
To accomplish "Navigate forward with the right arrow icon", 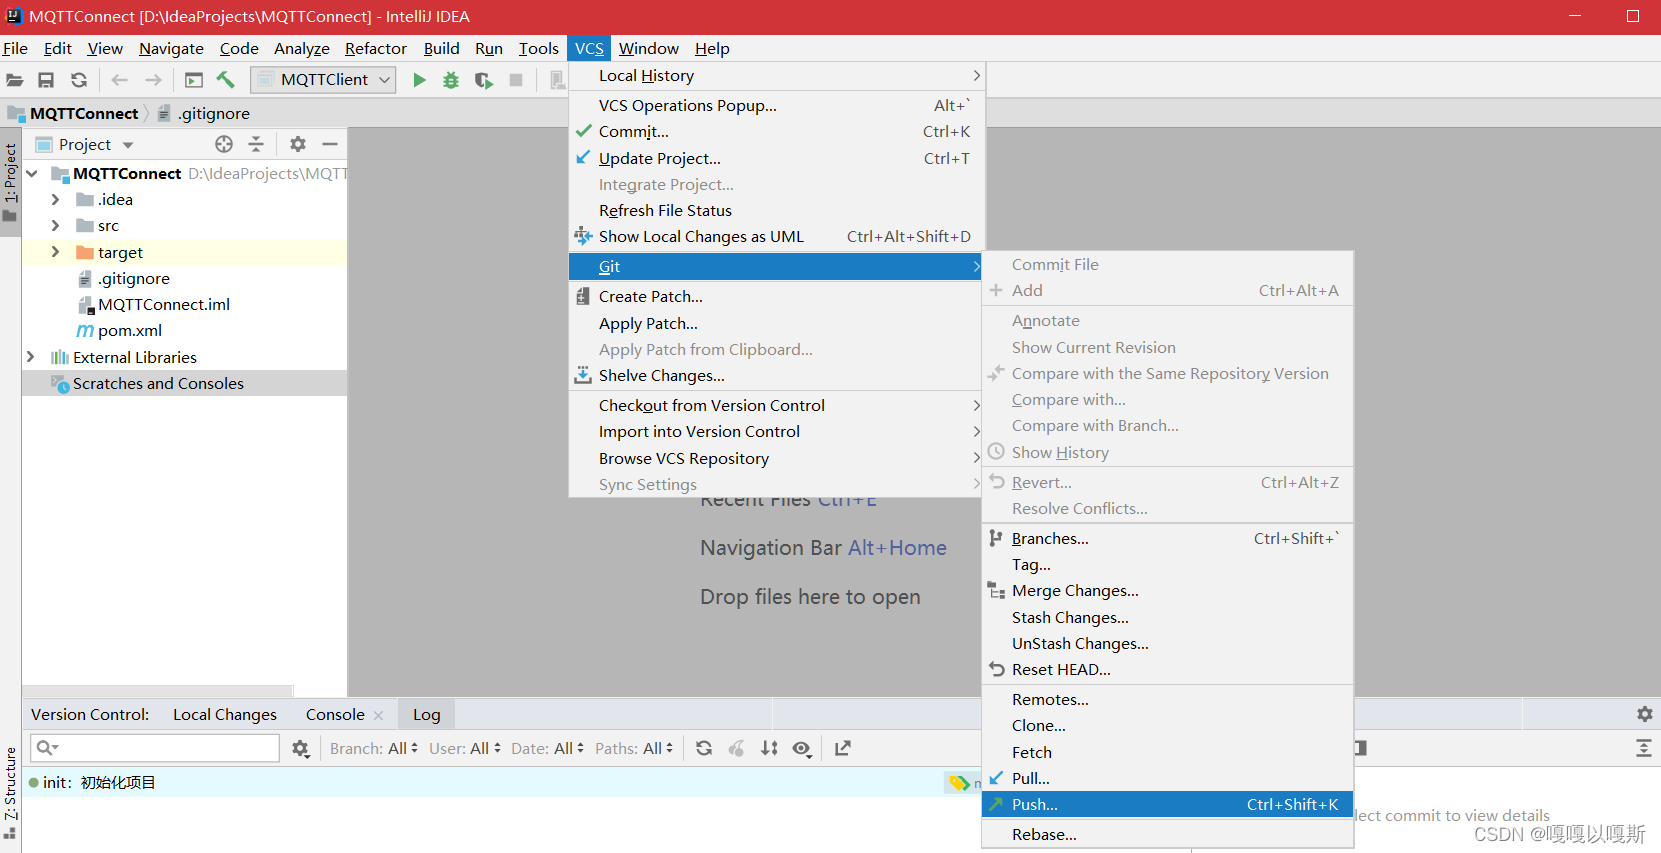I will click(153, 80).
